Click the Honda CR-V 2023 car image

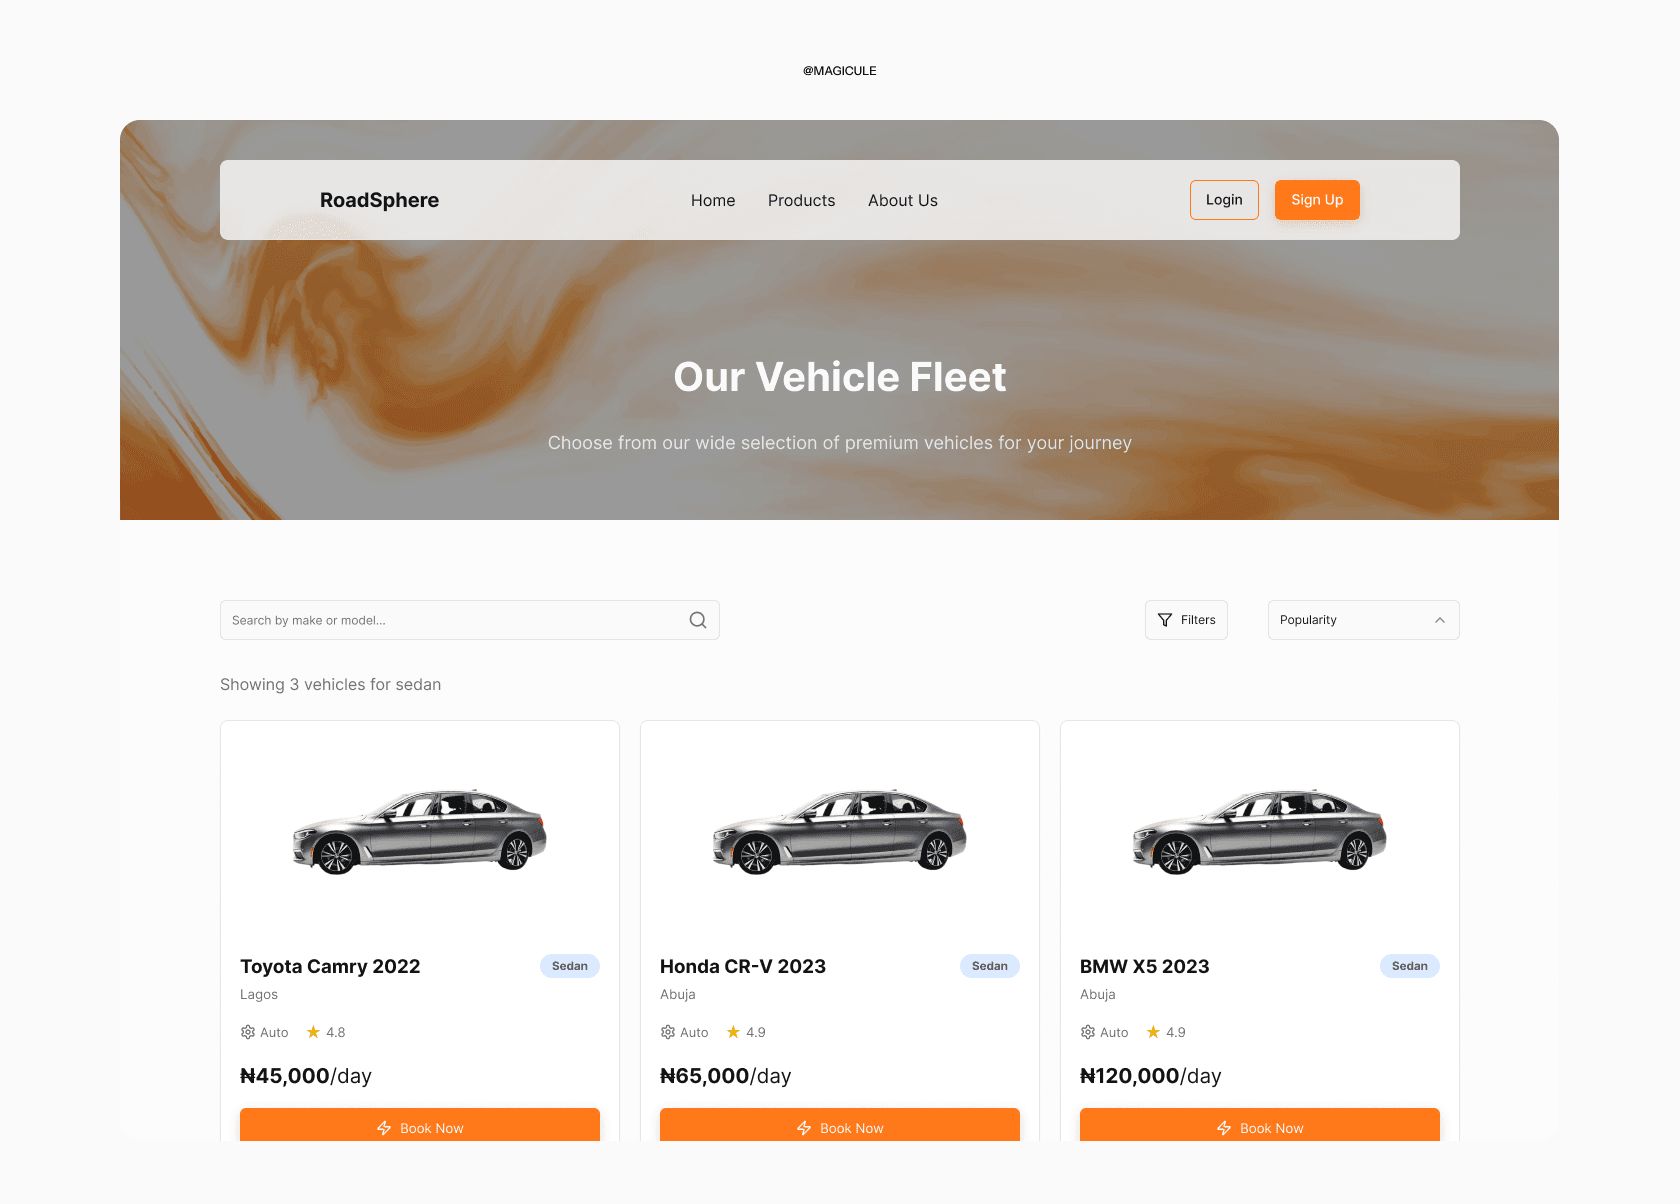(840, 832)
